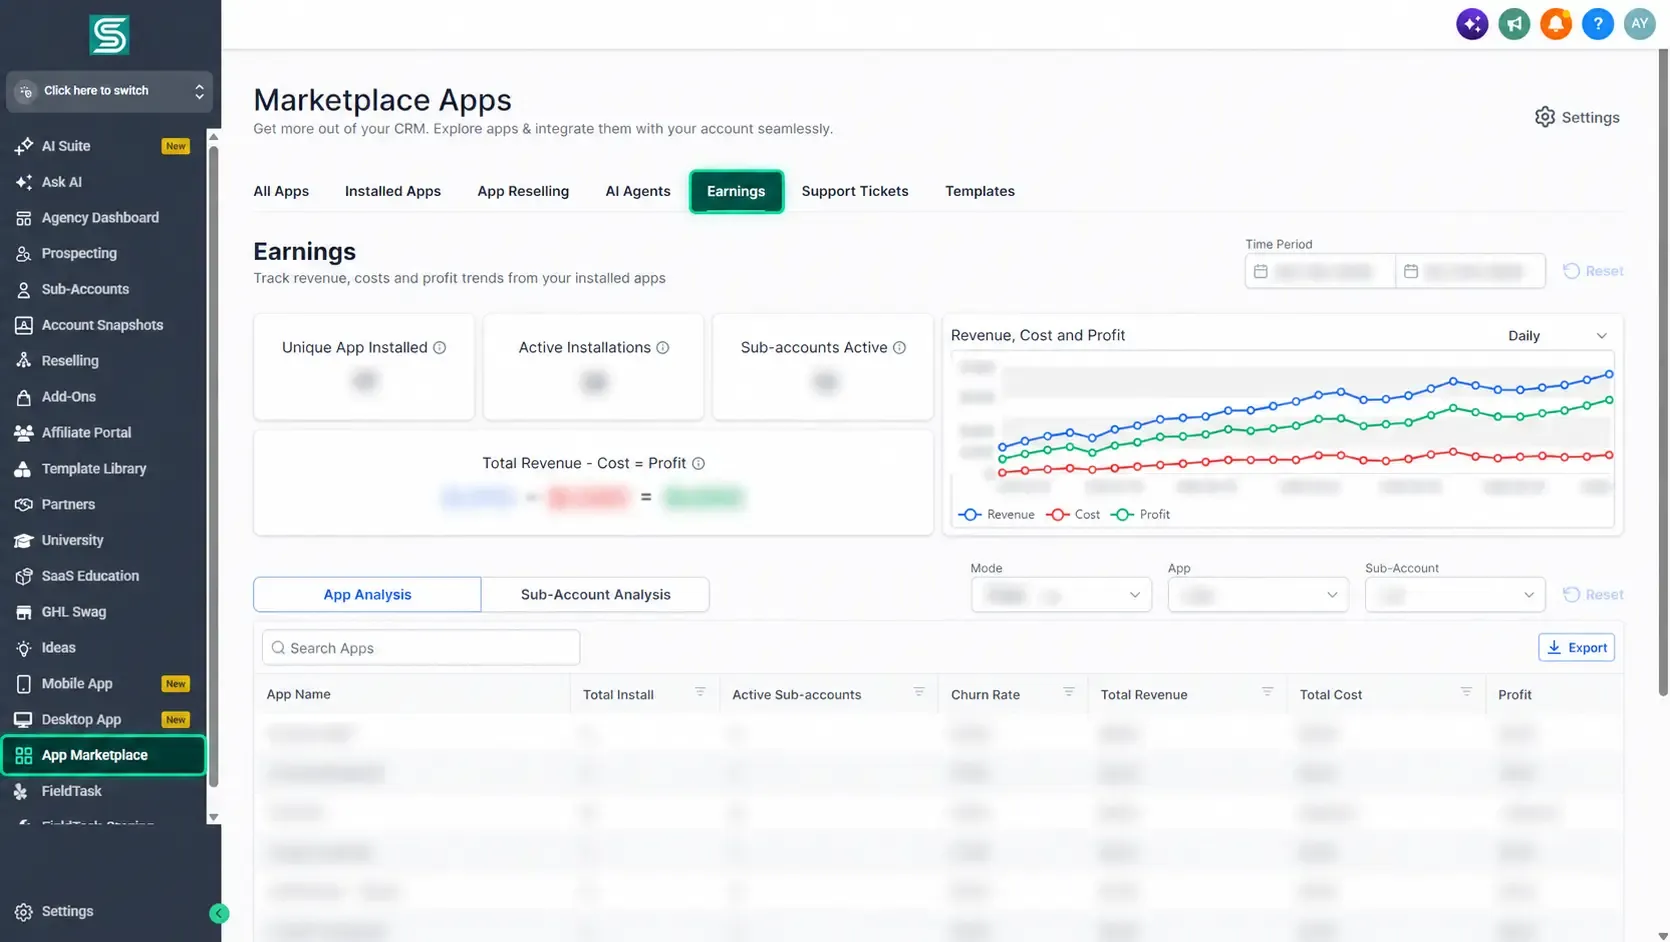Open App Marketplace in the sidebar

click(104, 755)
